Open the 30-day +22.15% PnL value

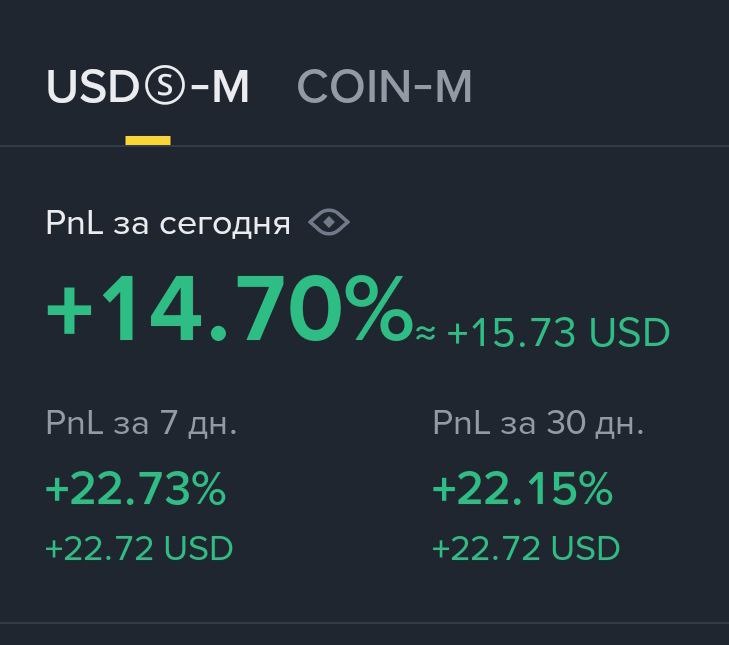[522, 489]
